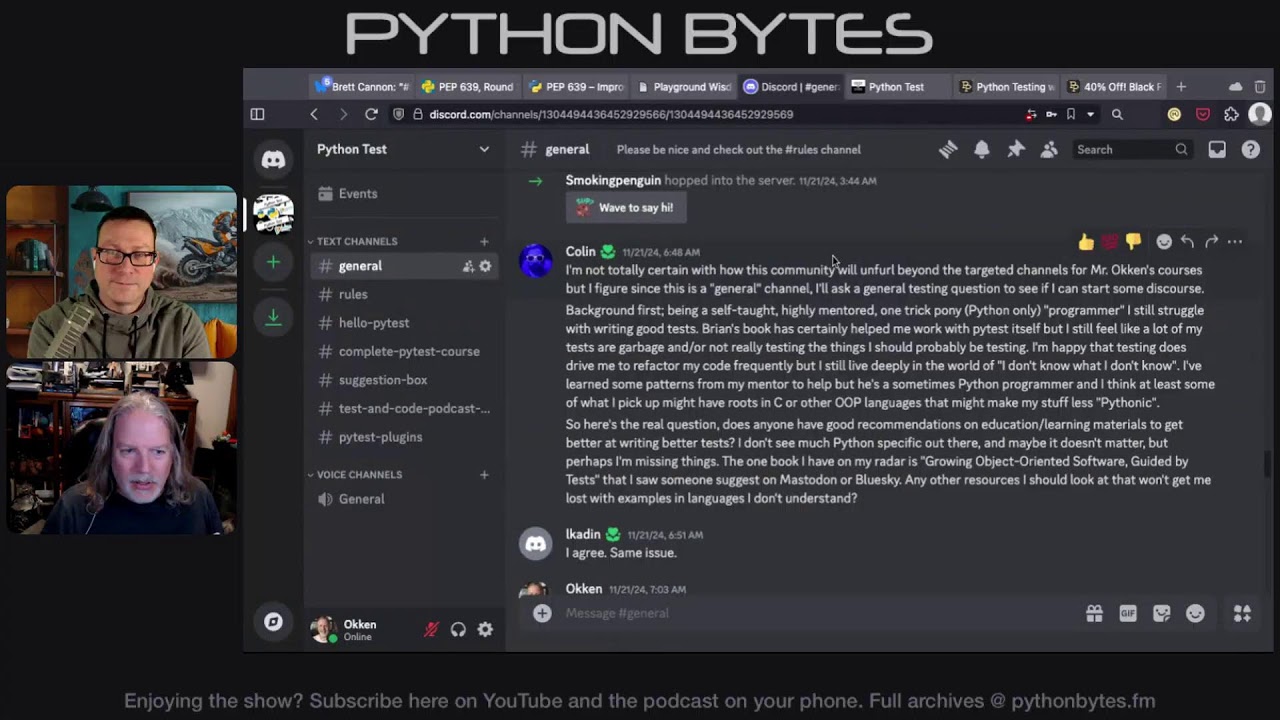1280x720 pixels.
Task: Open User Settings gear next to Okken
Action: (x=485, y=630)
